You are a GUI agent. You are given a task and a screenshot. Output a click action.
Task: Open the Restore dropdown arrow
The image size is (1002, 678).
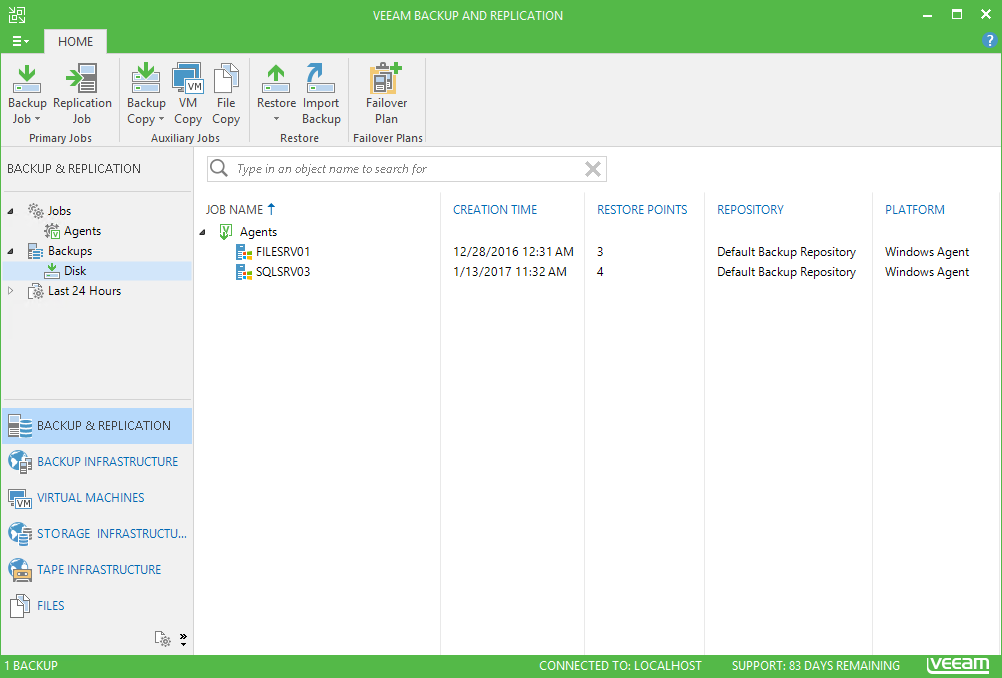276,119
